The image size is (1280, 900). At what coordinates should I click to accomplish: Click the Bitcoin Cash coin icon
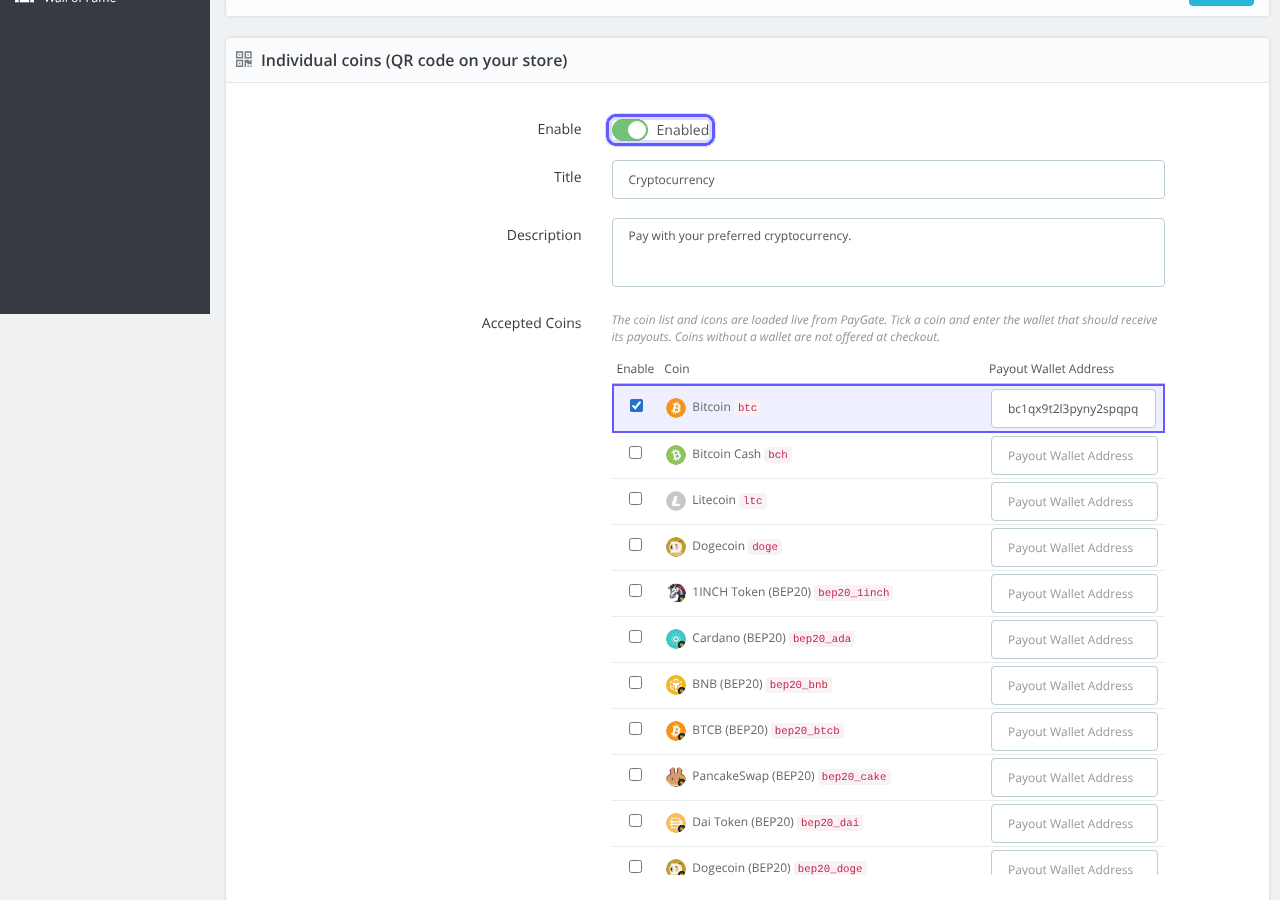pyautogui.click(x=676, y=455)
